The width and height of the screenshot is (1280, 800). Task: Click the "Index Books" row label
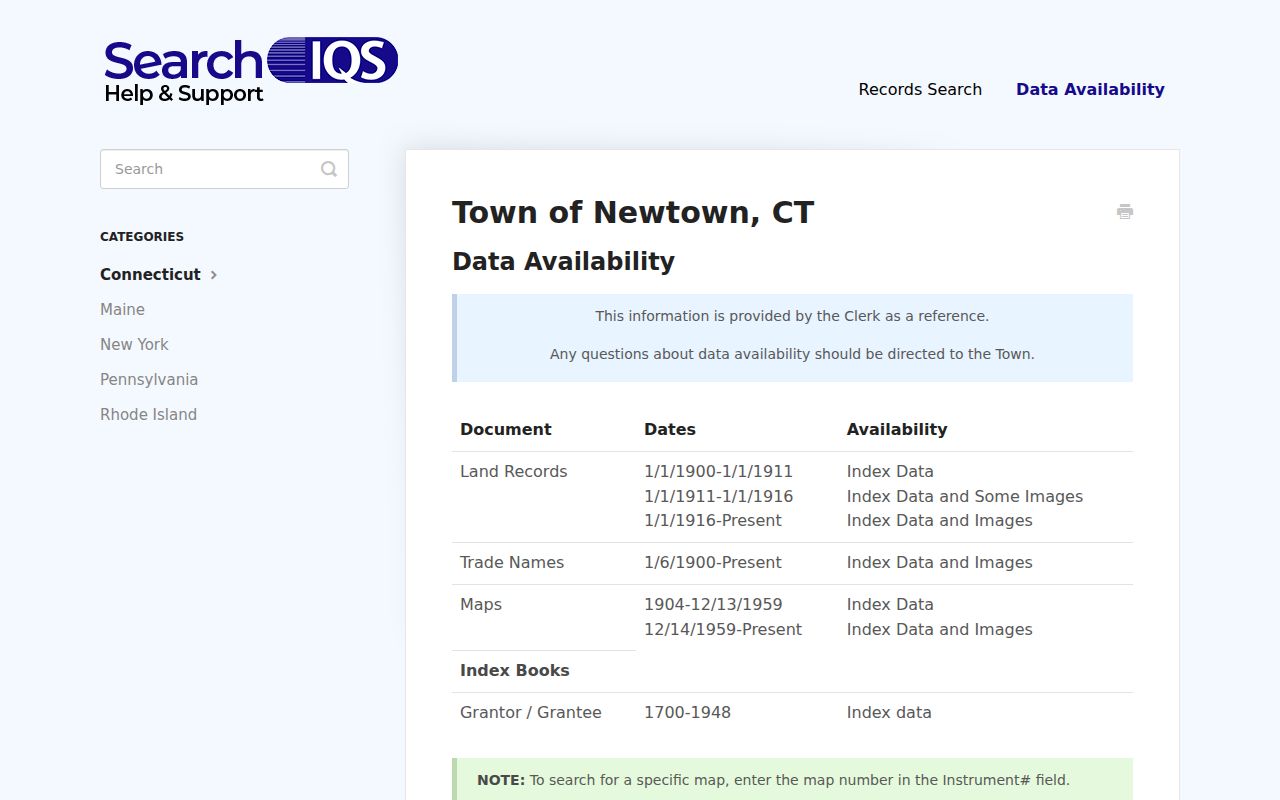pyautogui.click(x=514, y=670)
